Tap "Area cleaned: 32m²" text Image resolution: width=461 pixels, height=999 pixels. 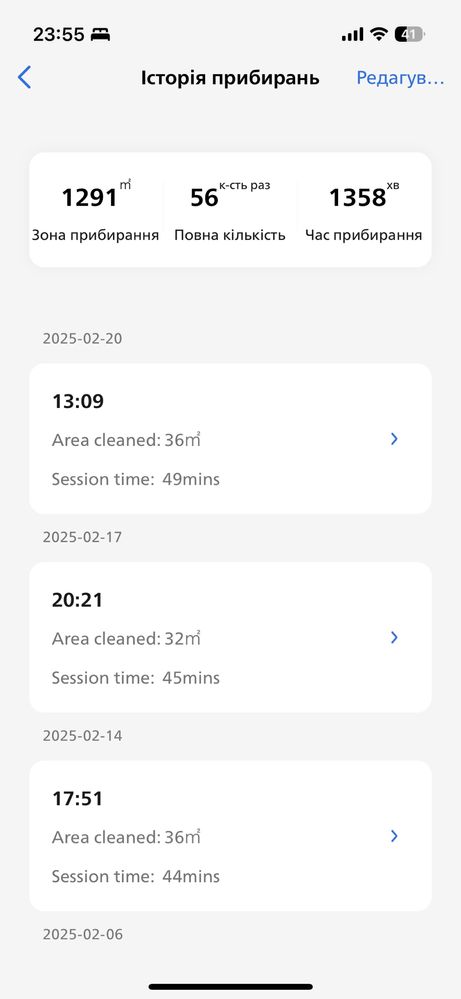click(126, 638)
